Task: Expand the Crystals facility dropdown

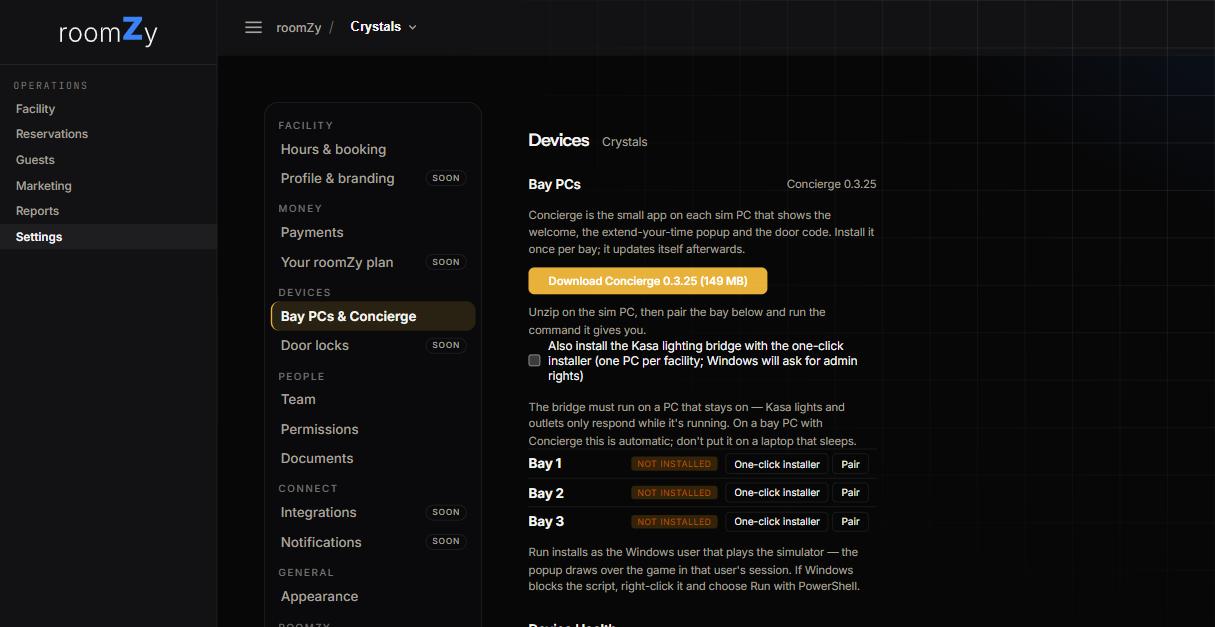Action: 384,27
